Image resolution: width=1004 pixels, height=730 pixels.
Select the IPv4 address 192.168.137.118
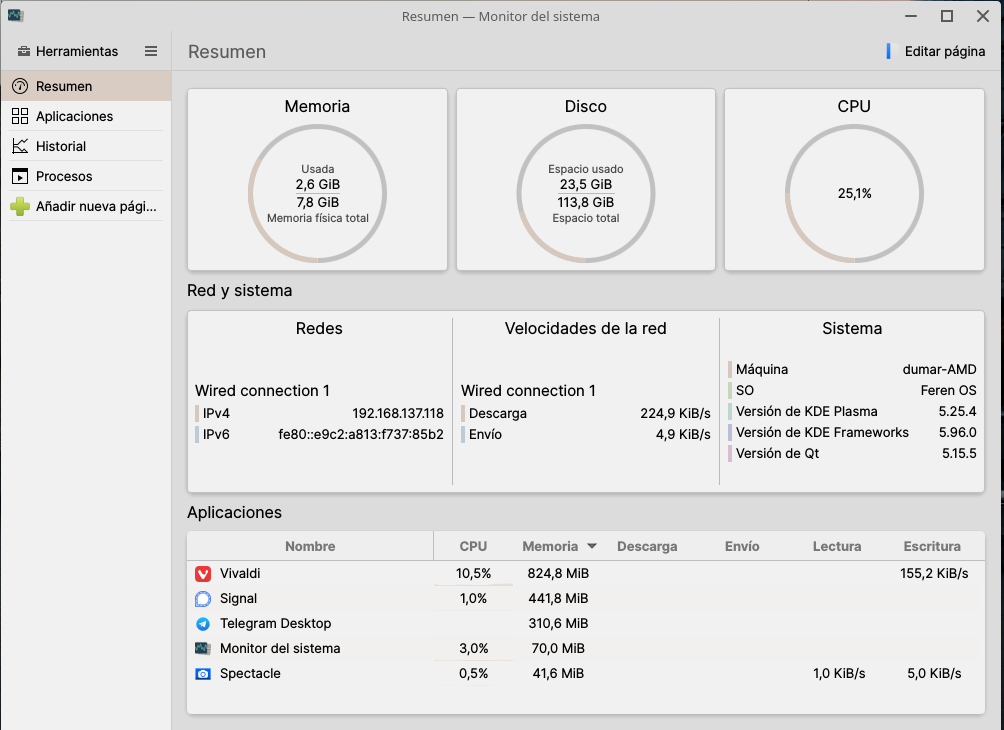(x=398, y=414)
